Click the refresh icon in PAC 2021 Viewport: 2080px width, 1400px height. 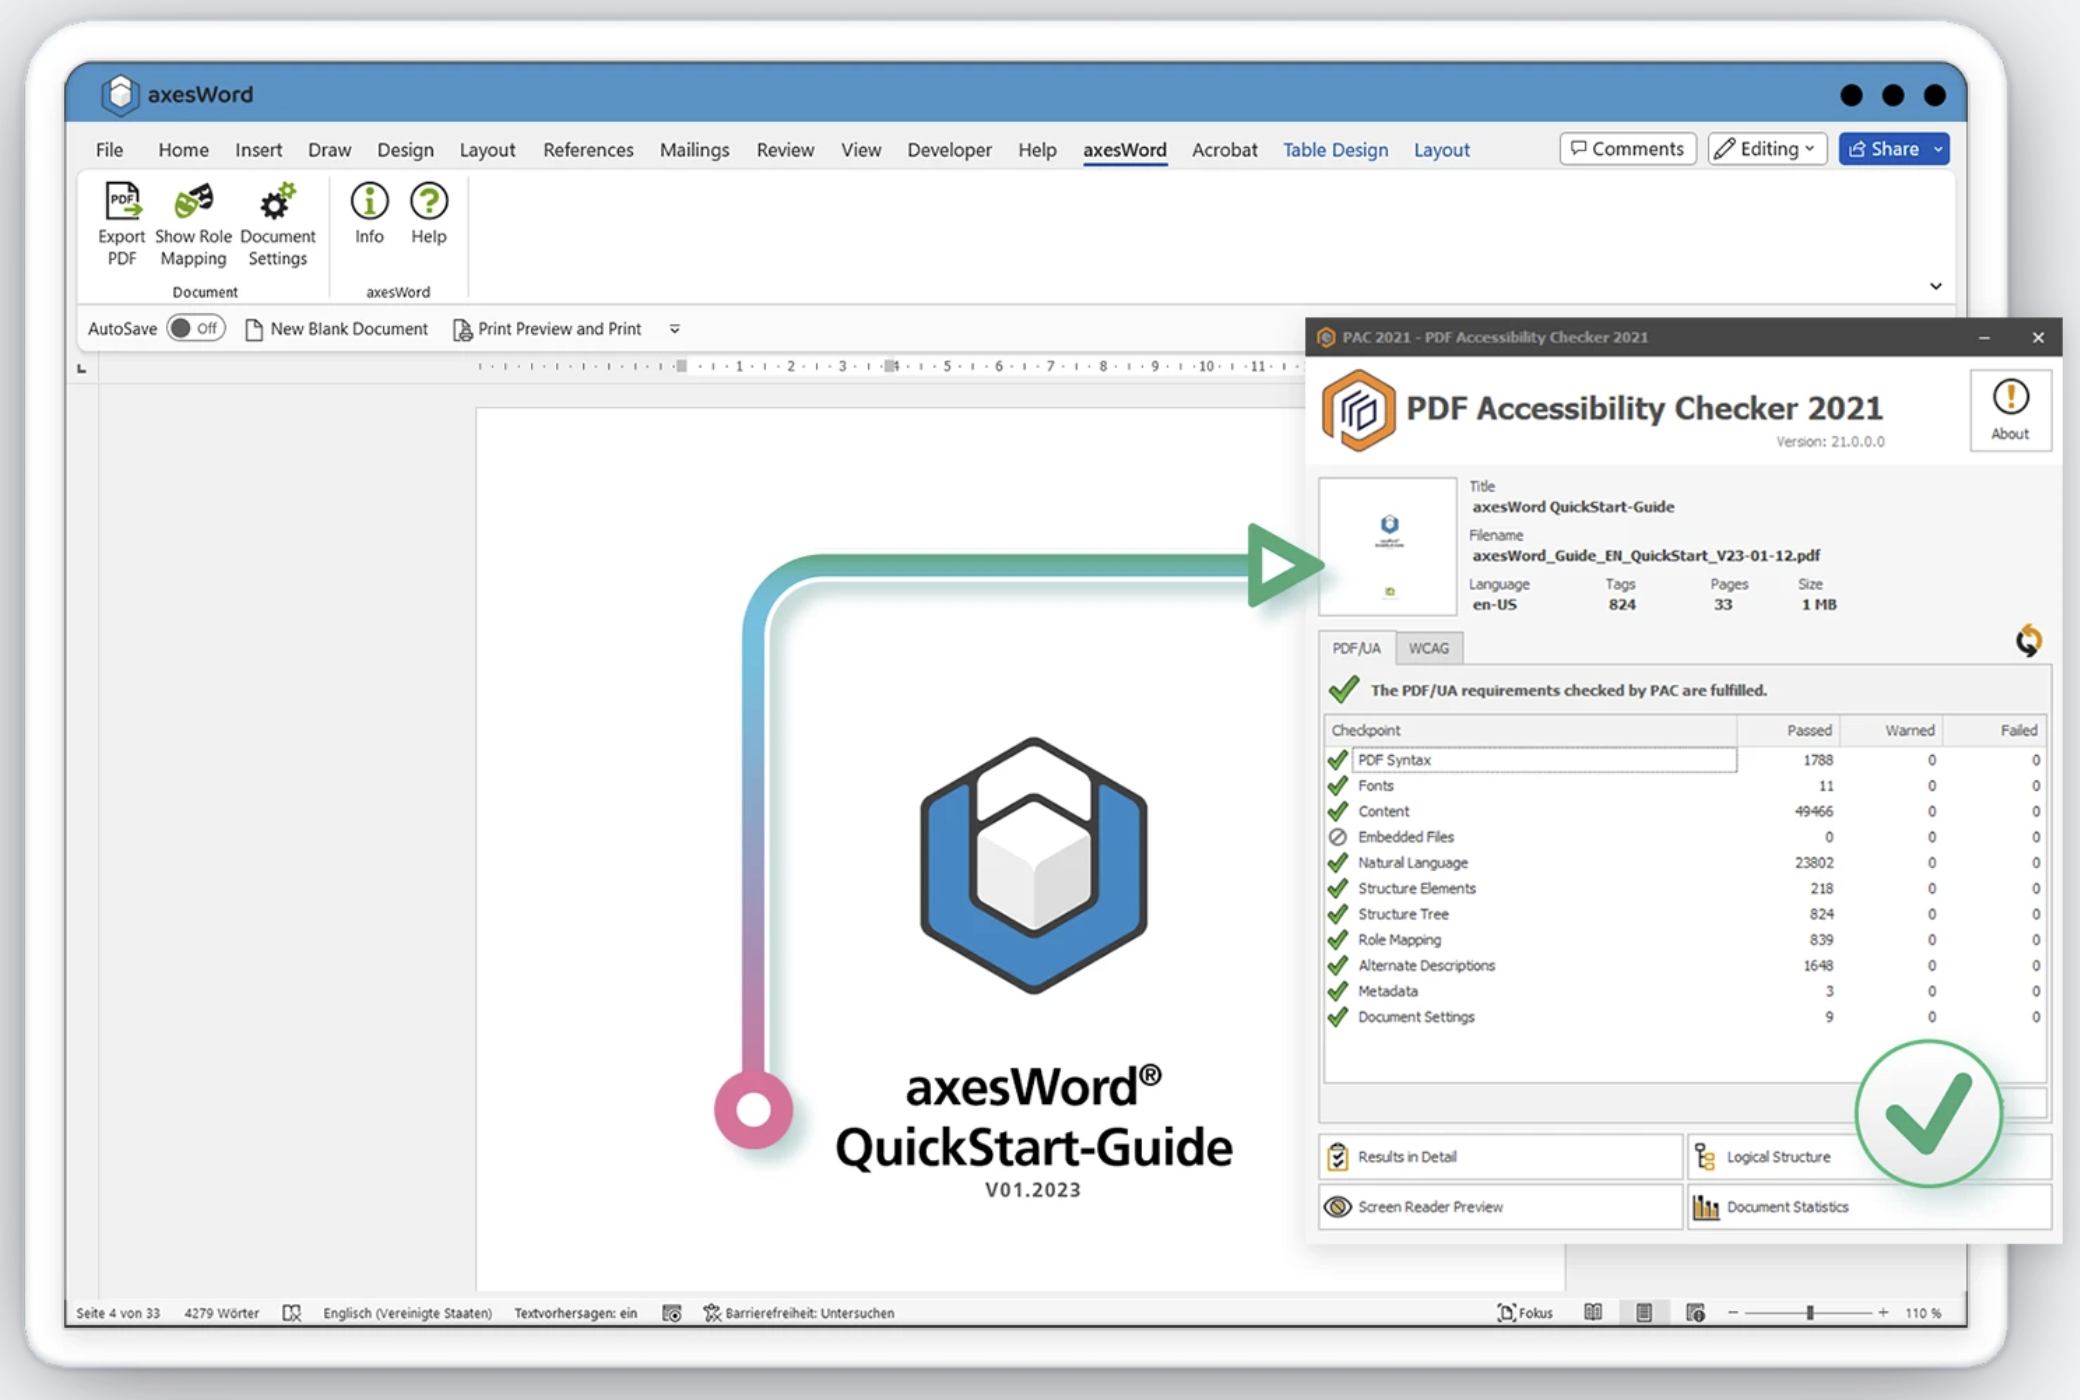tap(2028, 640)
